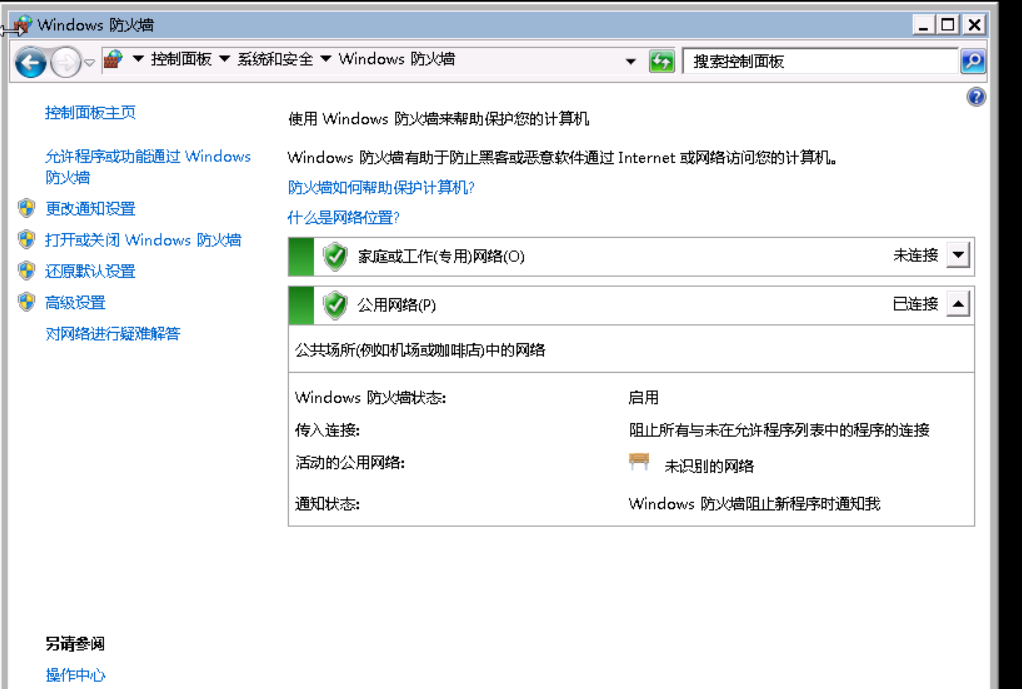Screen dimensions: 1022x689
Task: Open 高级设置 link
Action: coord(76,302)
